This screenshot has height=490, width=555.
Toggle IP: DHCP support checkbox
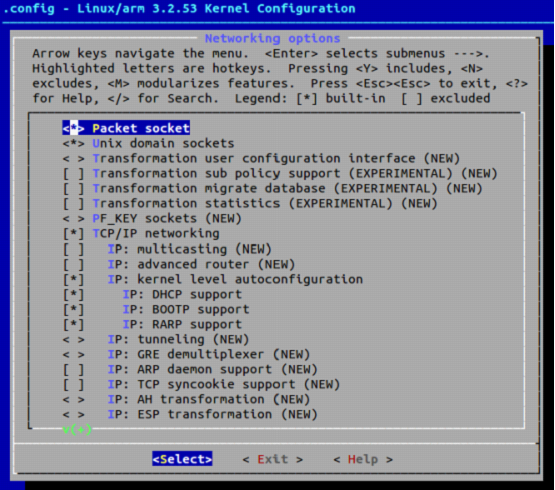[x=74, y=295]
